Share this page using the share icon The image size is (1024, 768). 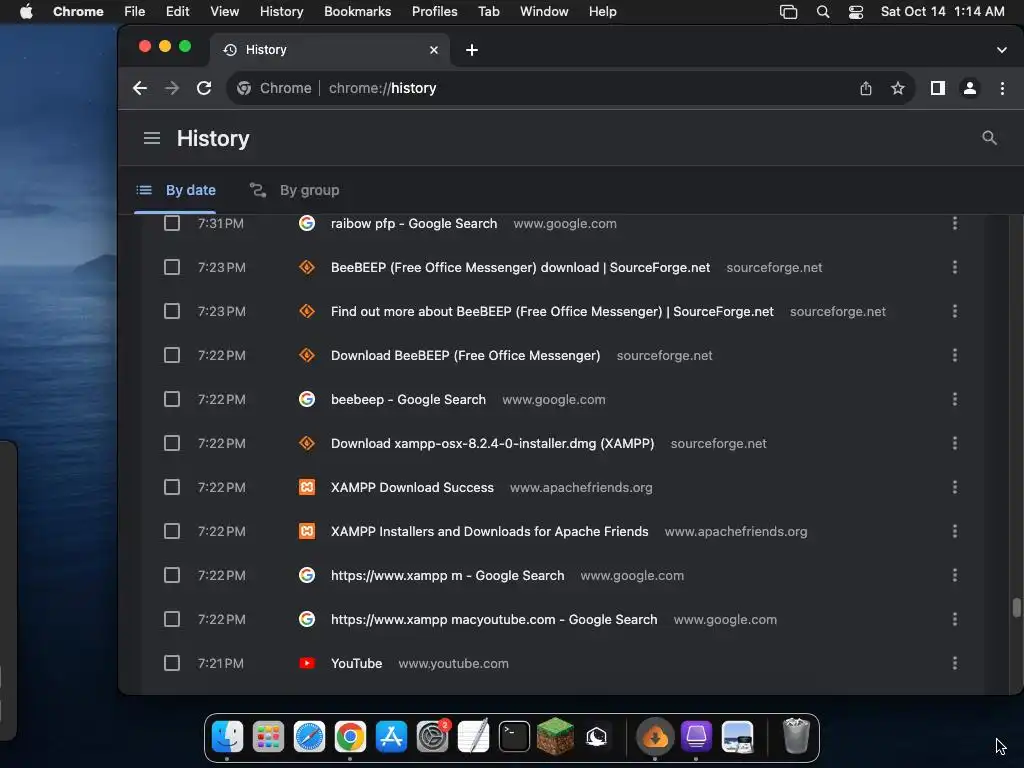tap(866, 88)
